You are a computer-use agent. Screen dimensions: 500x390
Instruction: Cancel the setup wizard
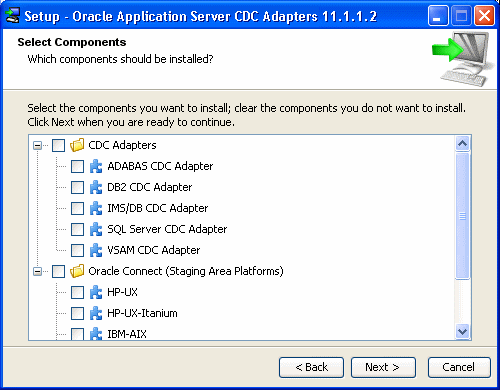click(459, 367)
